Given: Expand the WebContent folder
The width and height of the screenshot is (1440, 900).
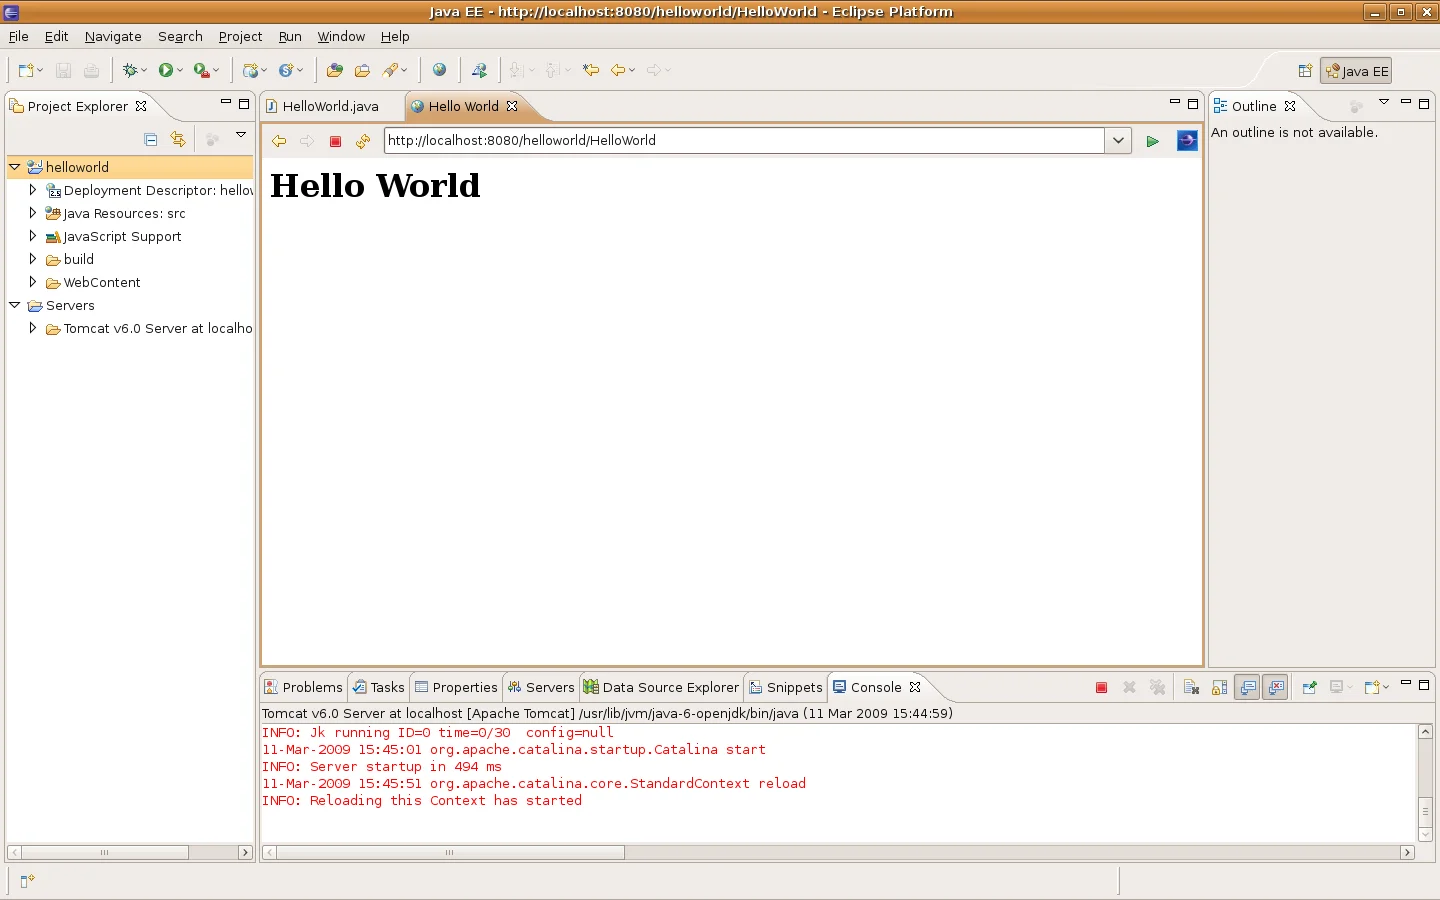Looking at the screenshot, I should point(33,282).
